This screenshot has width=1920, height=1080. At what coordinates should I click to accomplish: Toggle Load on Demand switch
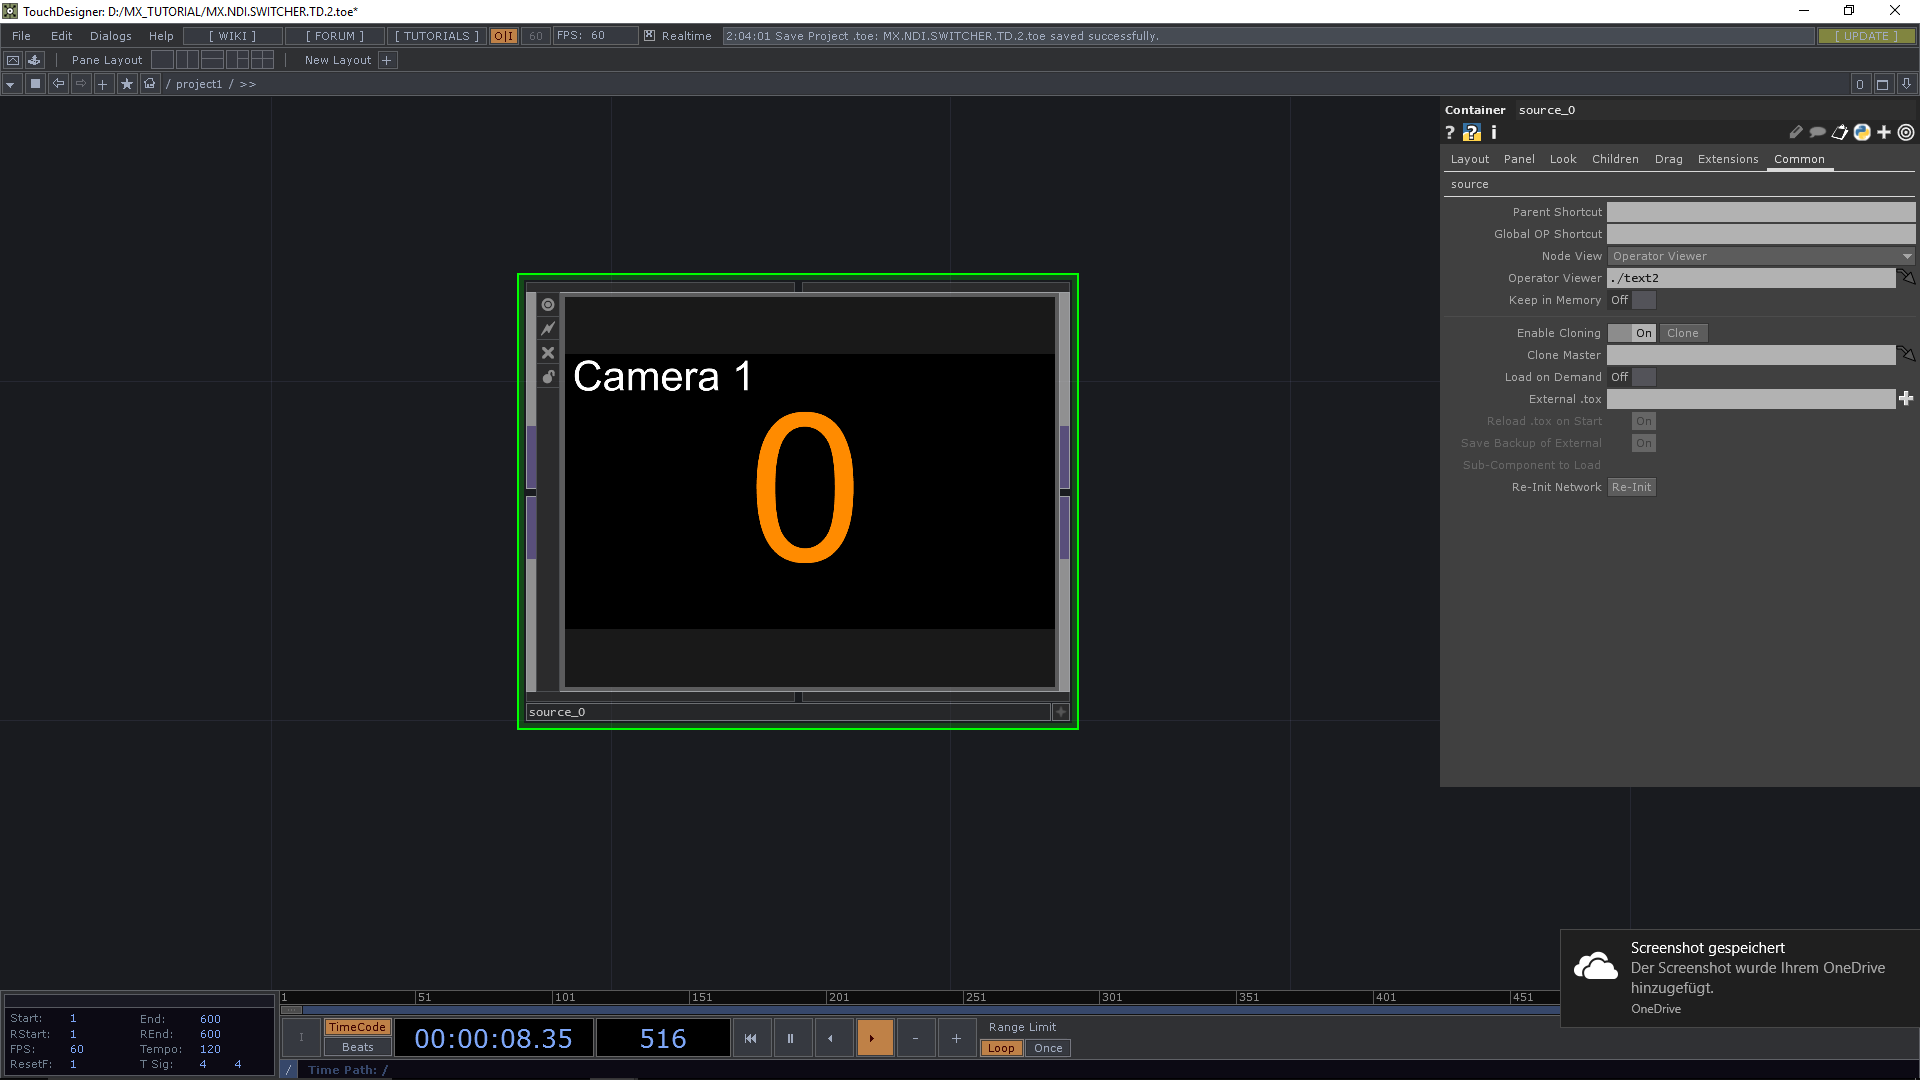[1632, 377]
